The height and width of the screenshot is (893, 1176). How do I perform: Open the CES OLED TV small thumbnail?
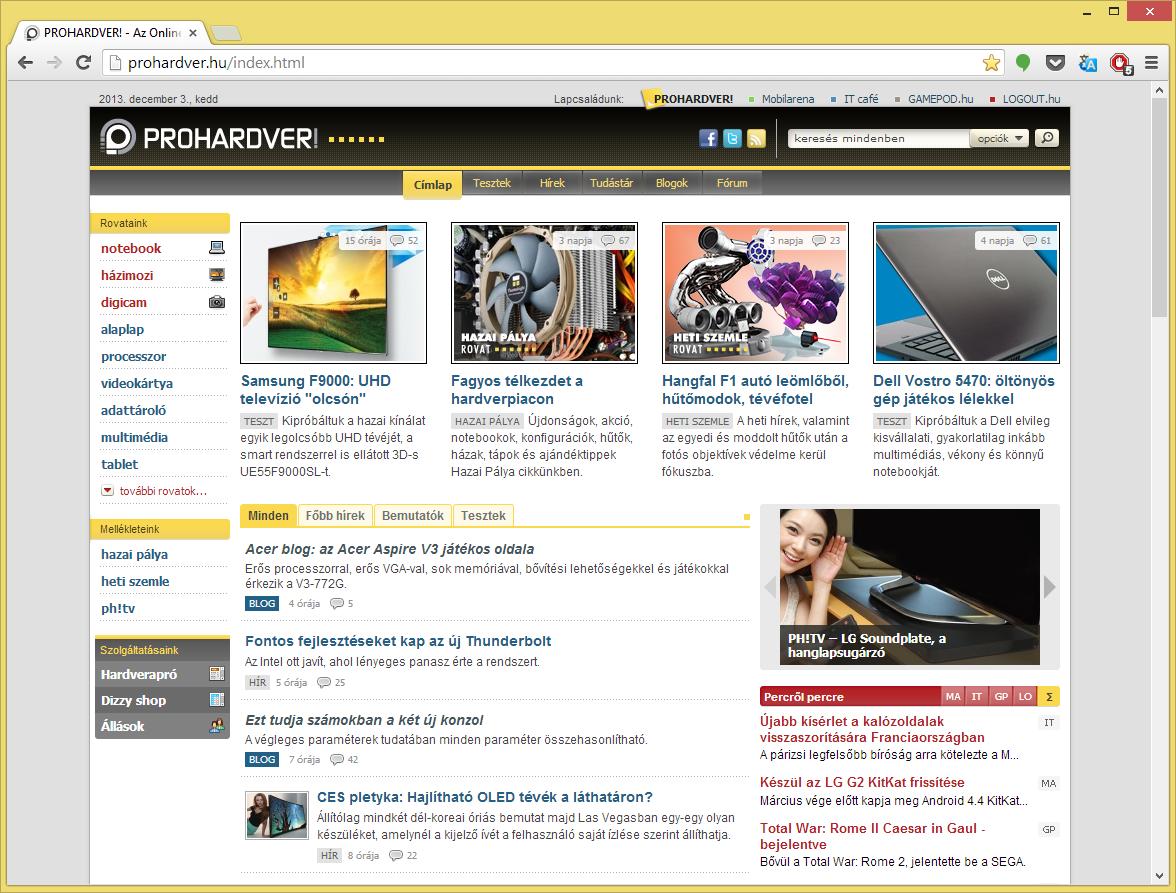(x=277, y=816)
